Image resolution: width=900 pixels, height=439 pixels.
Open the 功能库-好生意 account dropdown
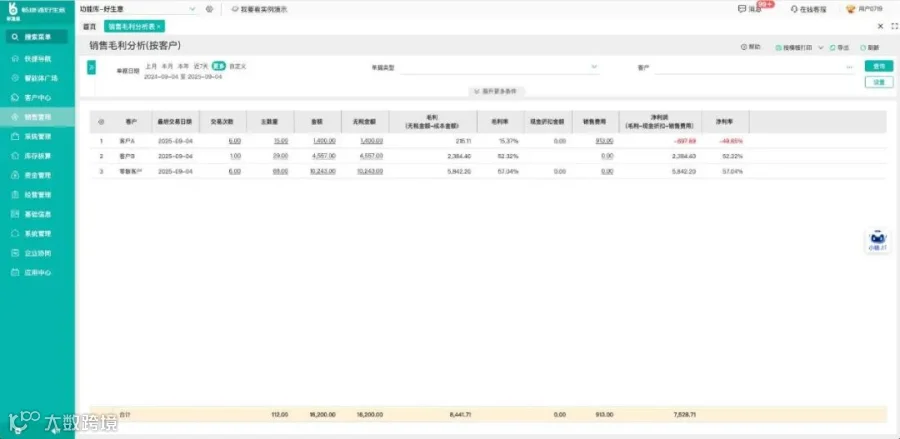[138, 9]
